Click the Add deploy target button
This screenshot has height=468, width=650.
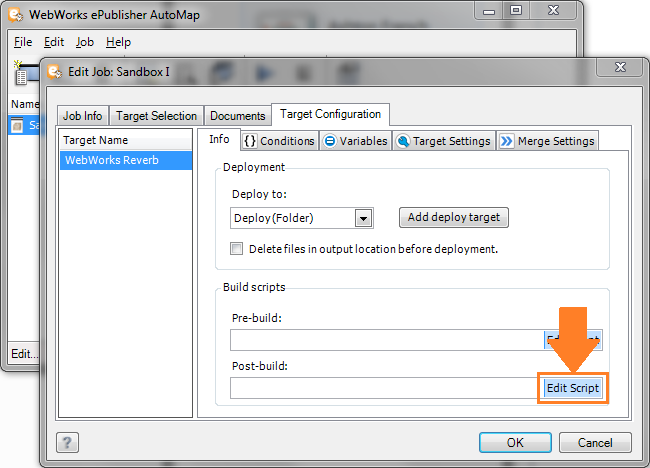click(454, 217)
